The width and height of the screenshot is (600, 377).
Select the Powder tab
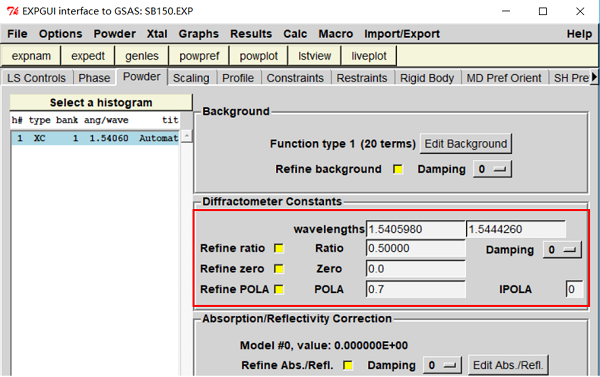(x=142, y=77)
